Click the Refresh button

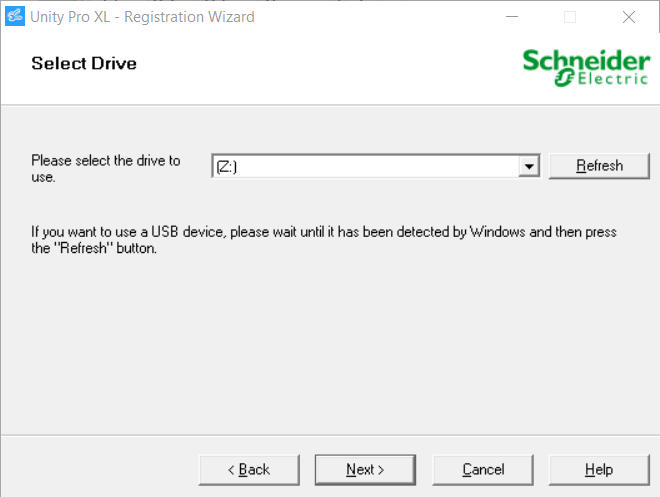tap(599, 166)
